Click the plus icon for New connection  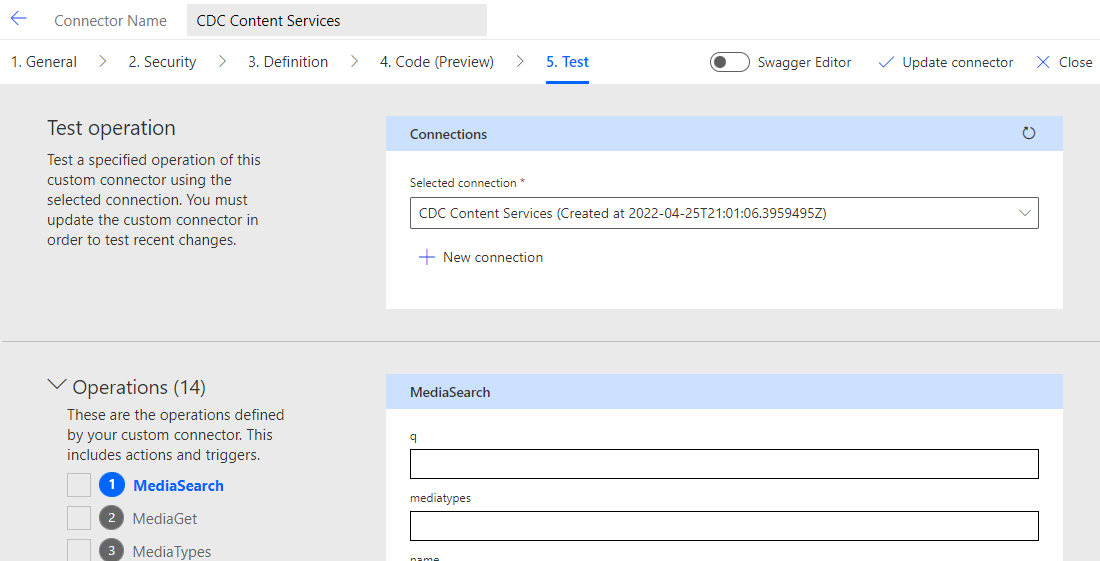click(x=427, y=257)
